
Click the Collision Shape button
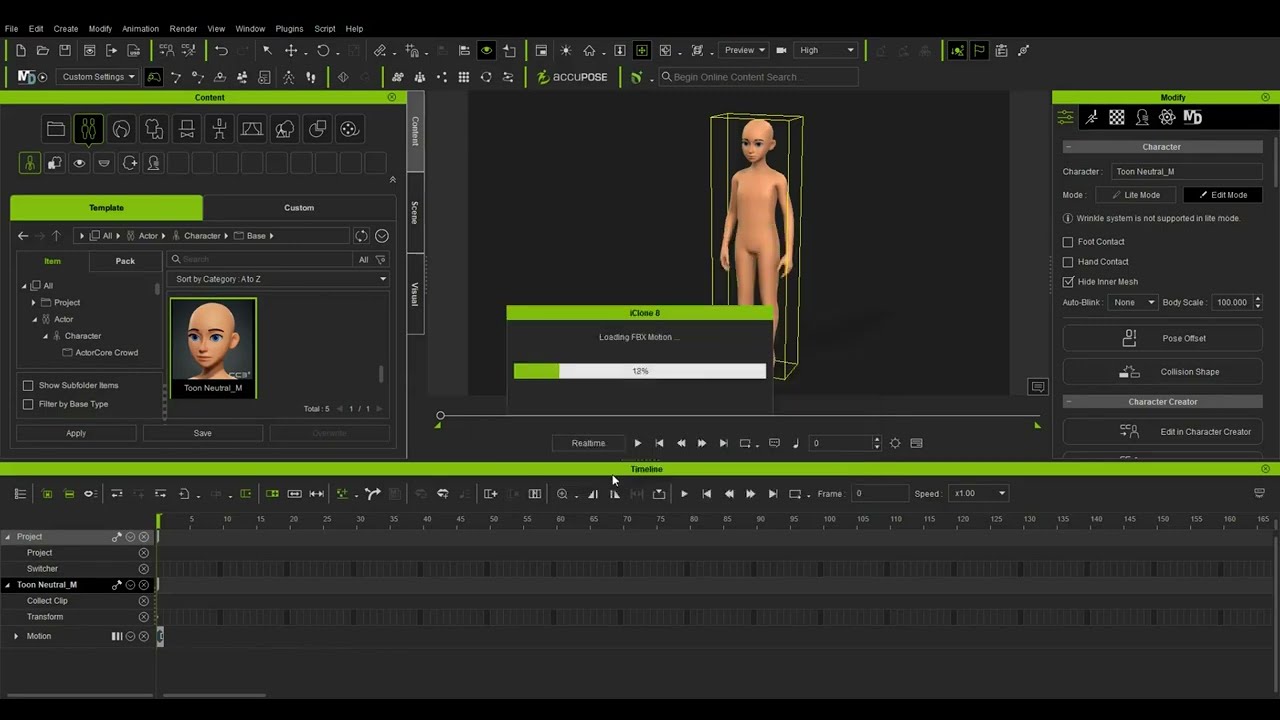pos(1163,372)
